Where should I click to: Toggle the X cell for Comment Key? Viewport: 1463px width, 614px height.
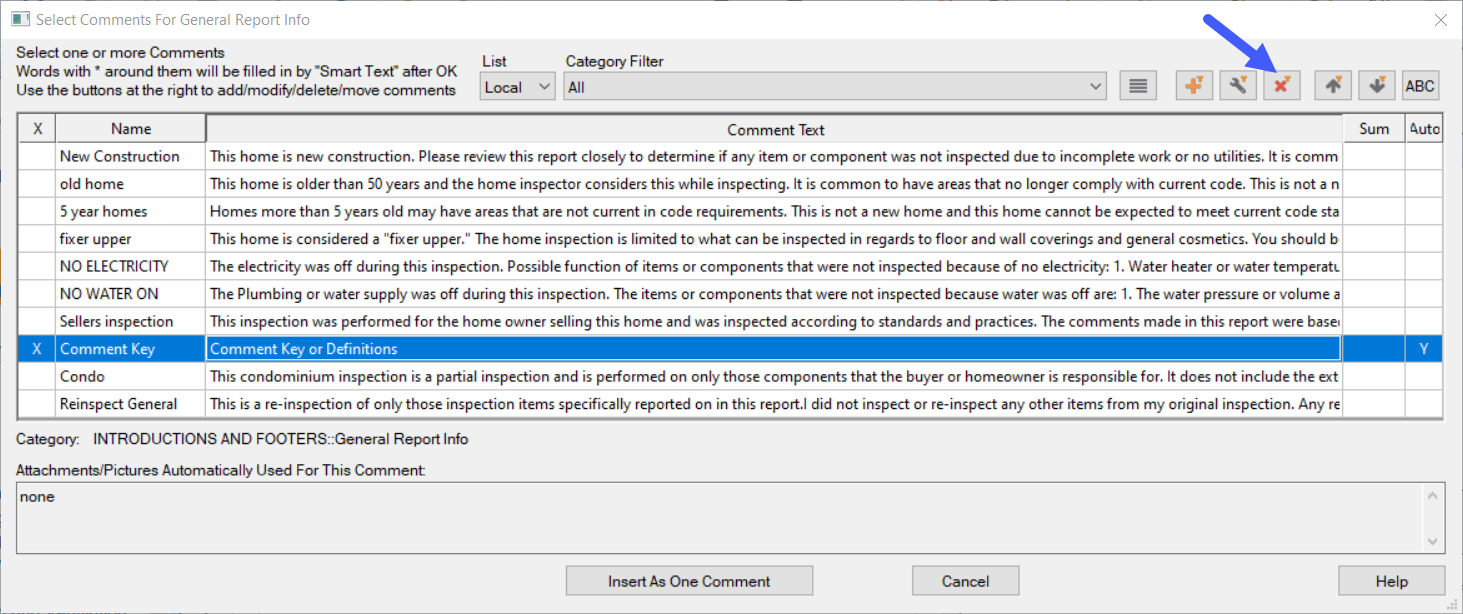point(37,349)
